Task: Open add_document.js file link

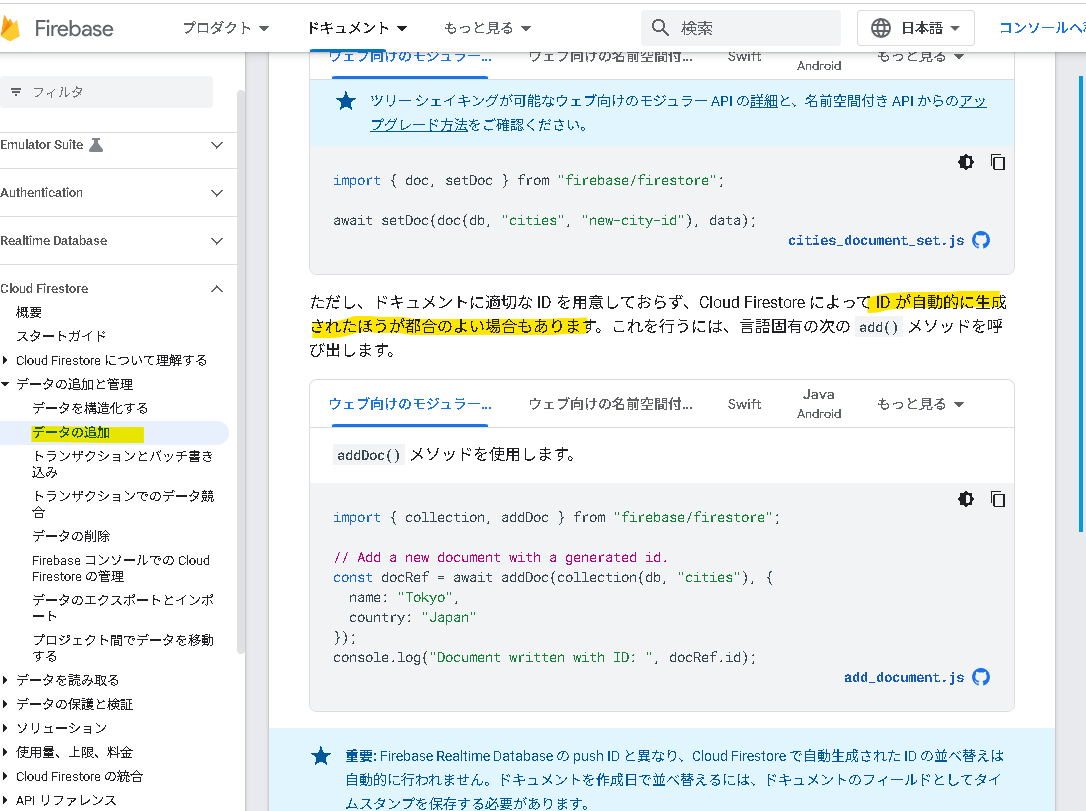Action: [x=904, y=677]
